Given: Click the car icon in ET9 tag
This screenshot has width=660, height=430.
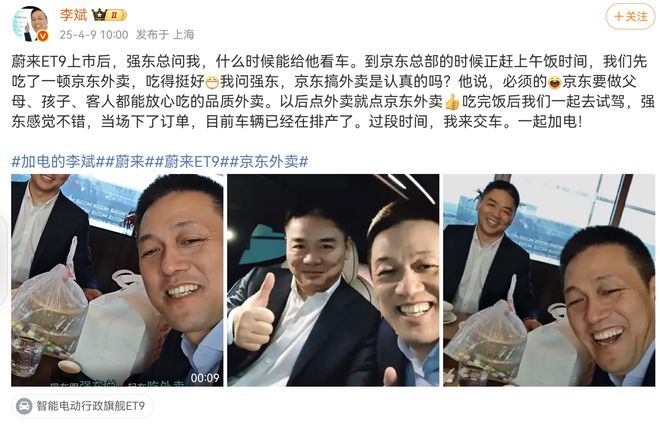Looking at the screenshot, I should pos(24,406).
